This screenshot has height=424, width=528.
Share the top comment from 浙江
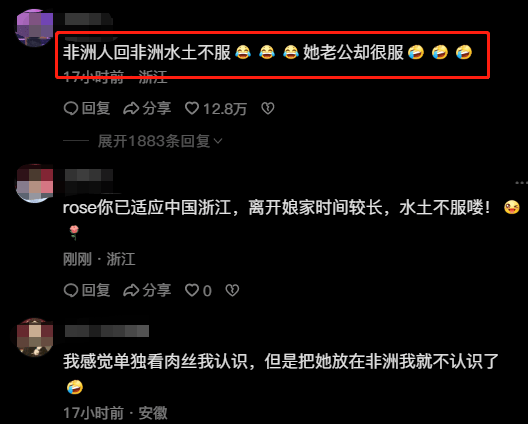tap(147, 108)
